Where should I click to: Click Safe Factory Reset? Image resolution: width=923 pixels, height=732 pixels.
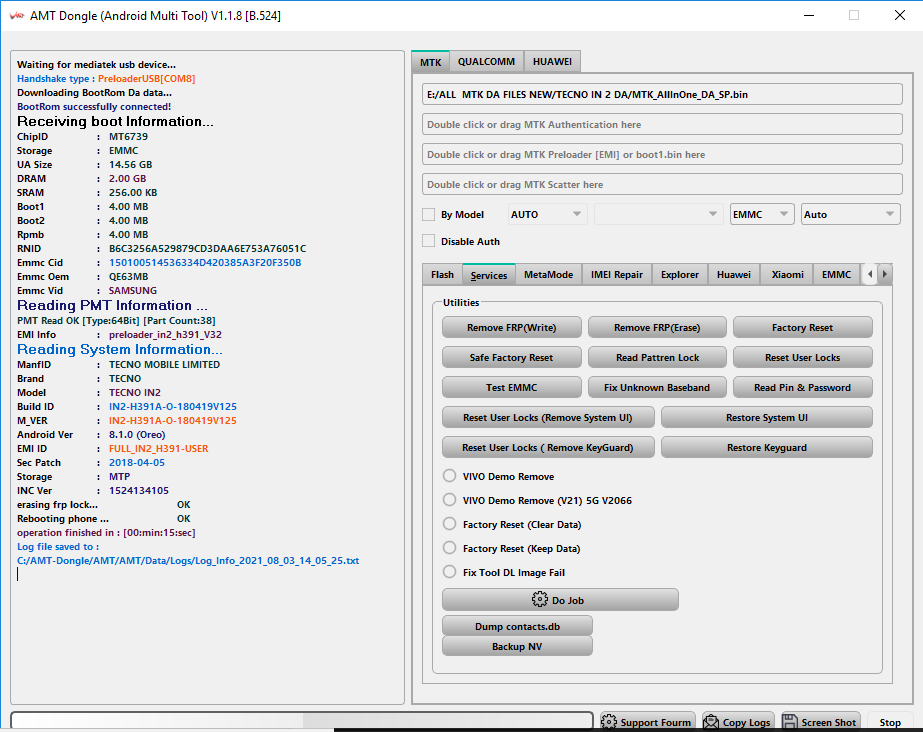pyautogui.click(x=512, y=357)
